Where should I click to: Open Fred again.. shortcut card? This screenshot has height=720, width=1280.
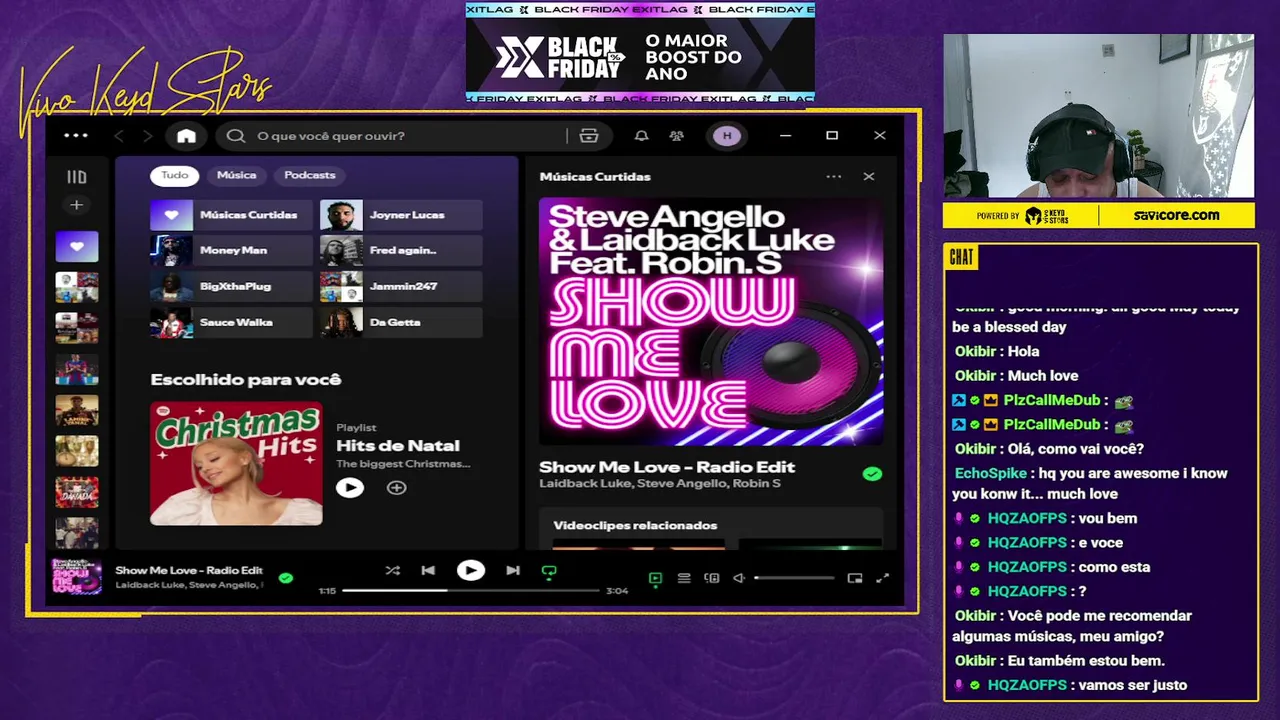(401, 250)
